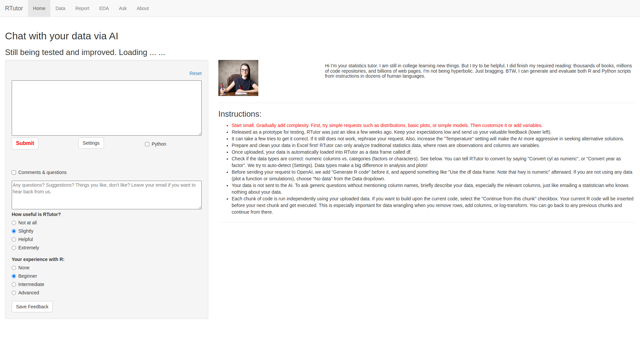Click into the large request text box
Screen dimensions: 640x360
point(107,108)
